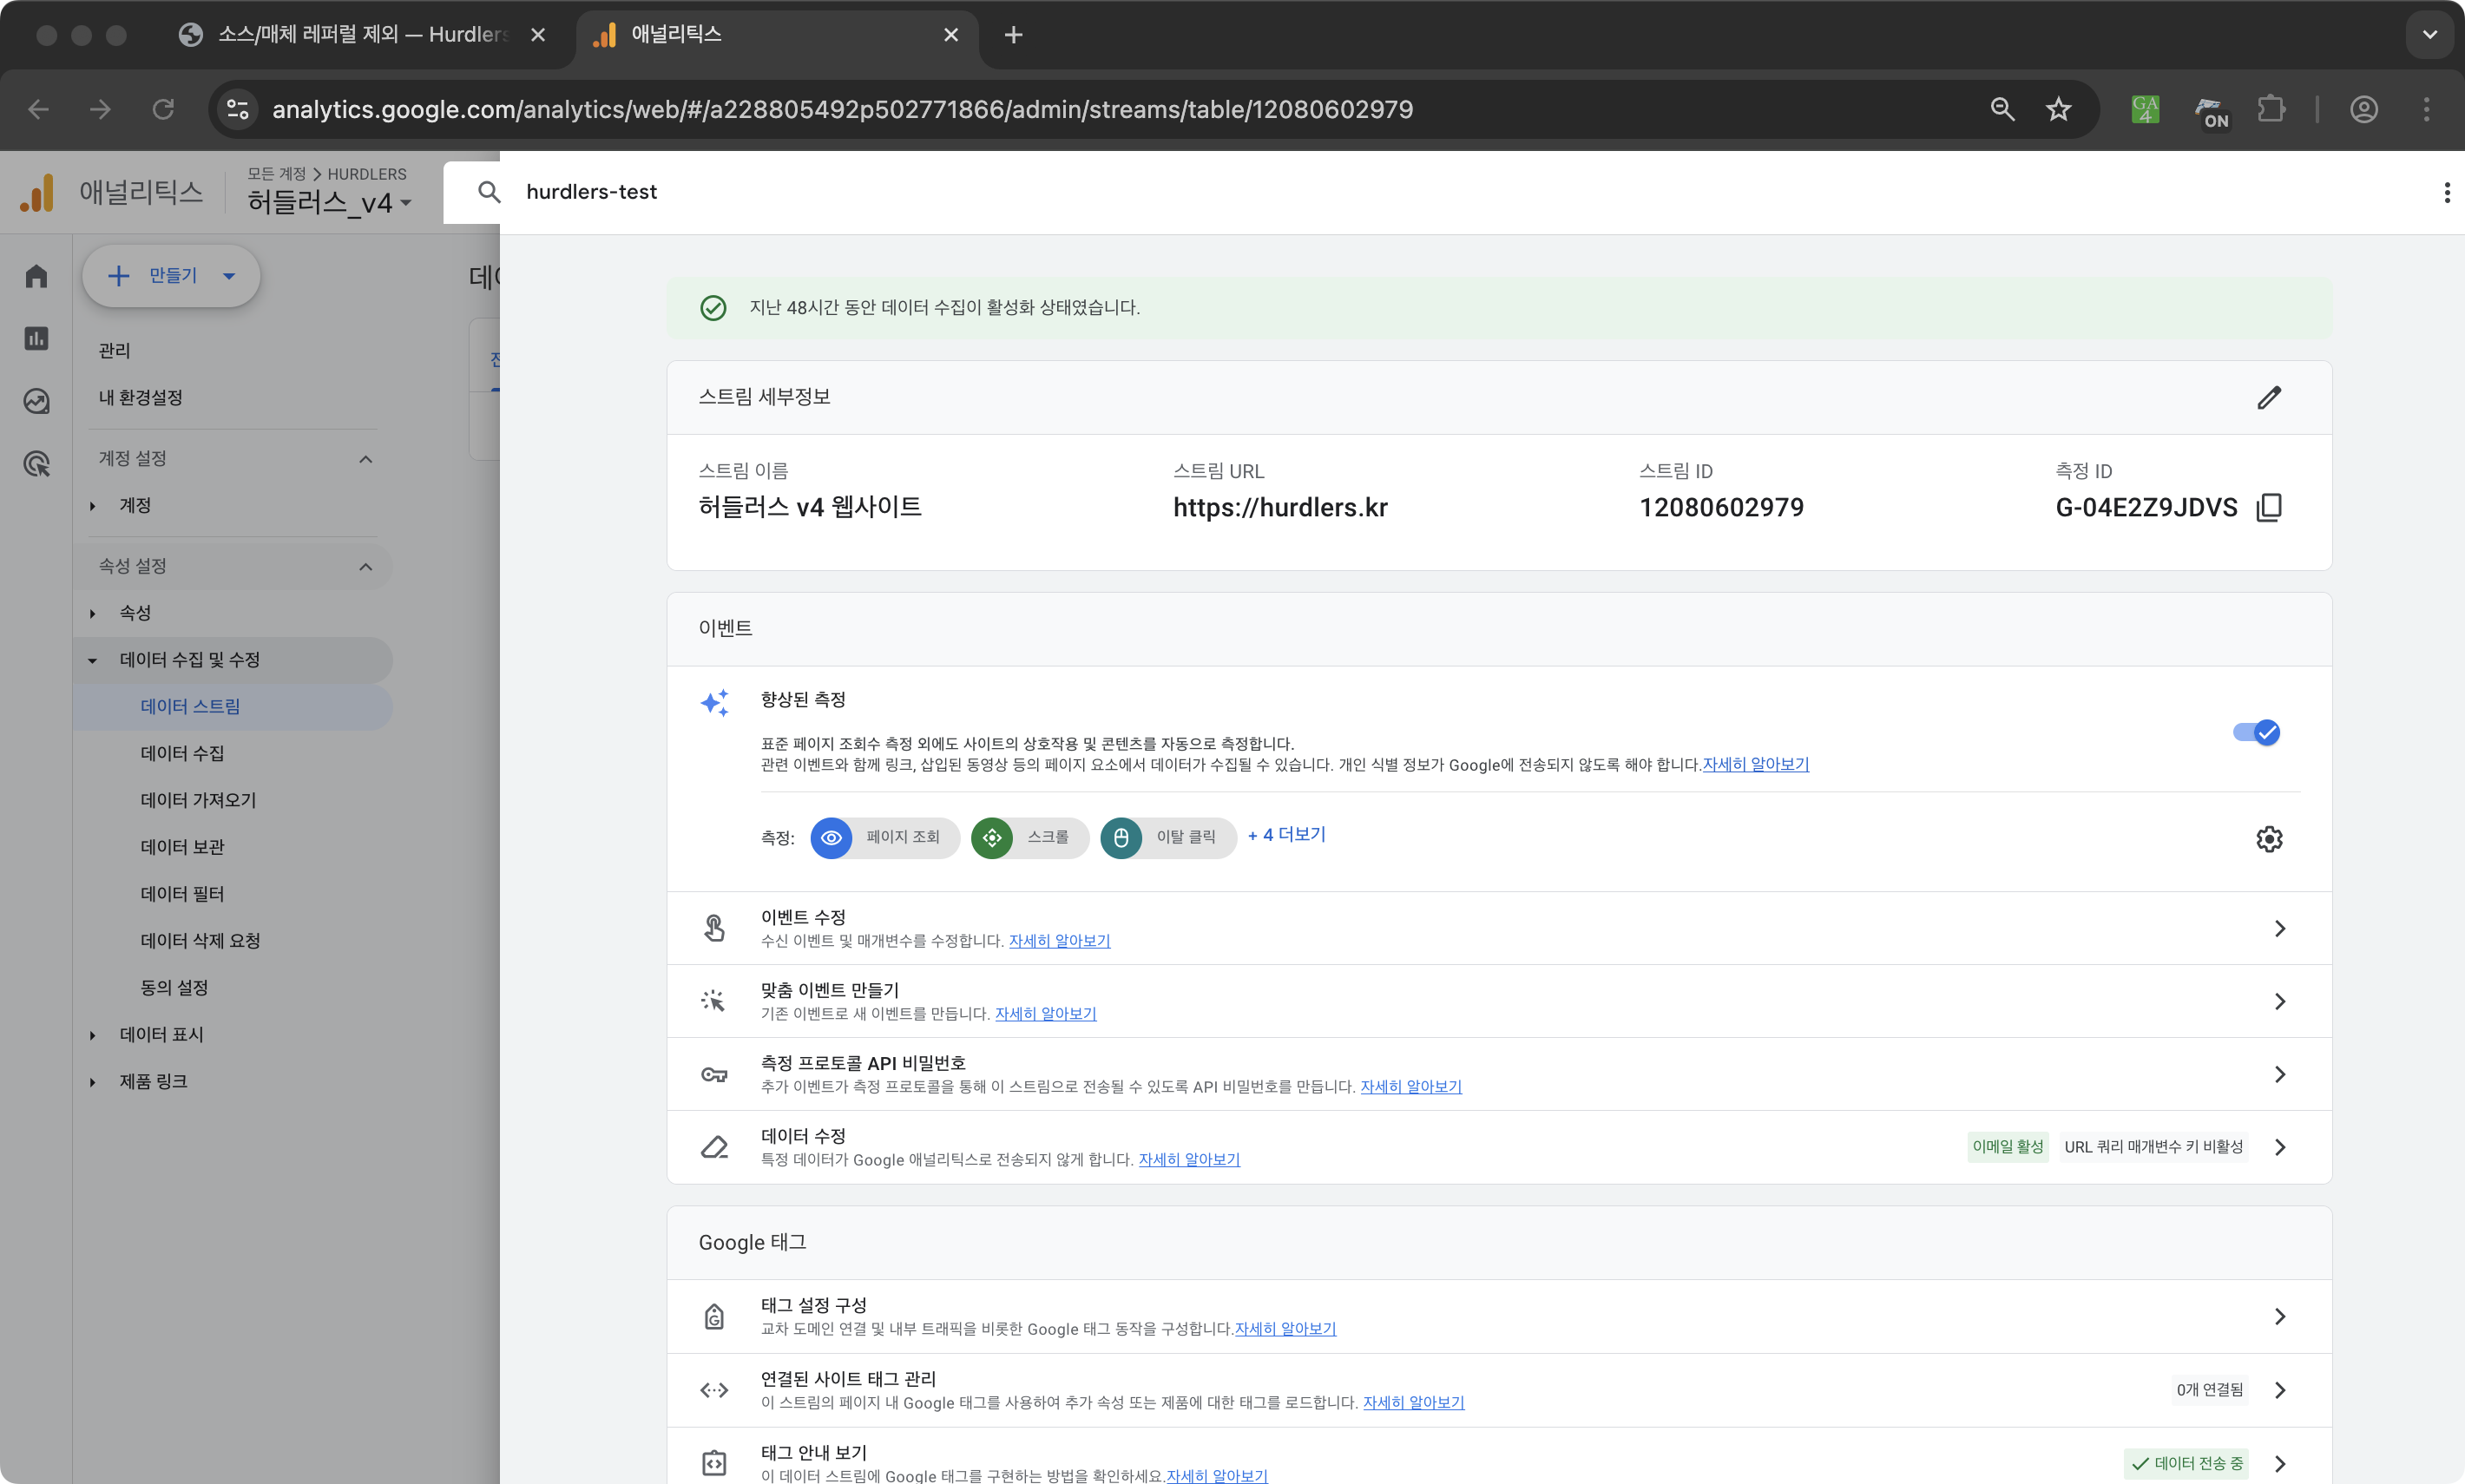Click the 맞춤 이벤트 만들기 cursor icon
The image size is (2465, 1484).
click(x=714, y=1001)
